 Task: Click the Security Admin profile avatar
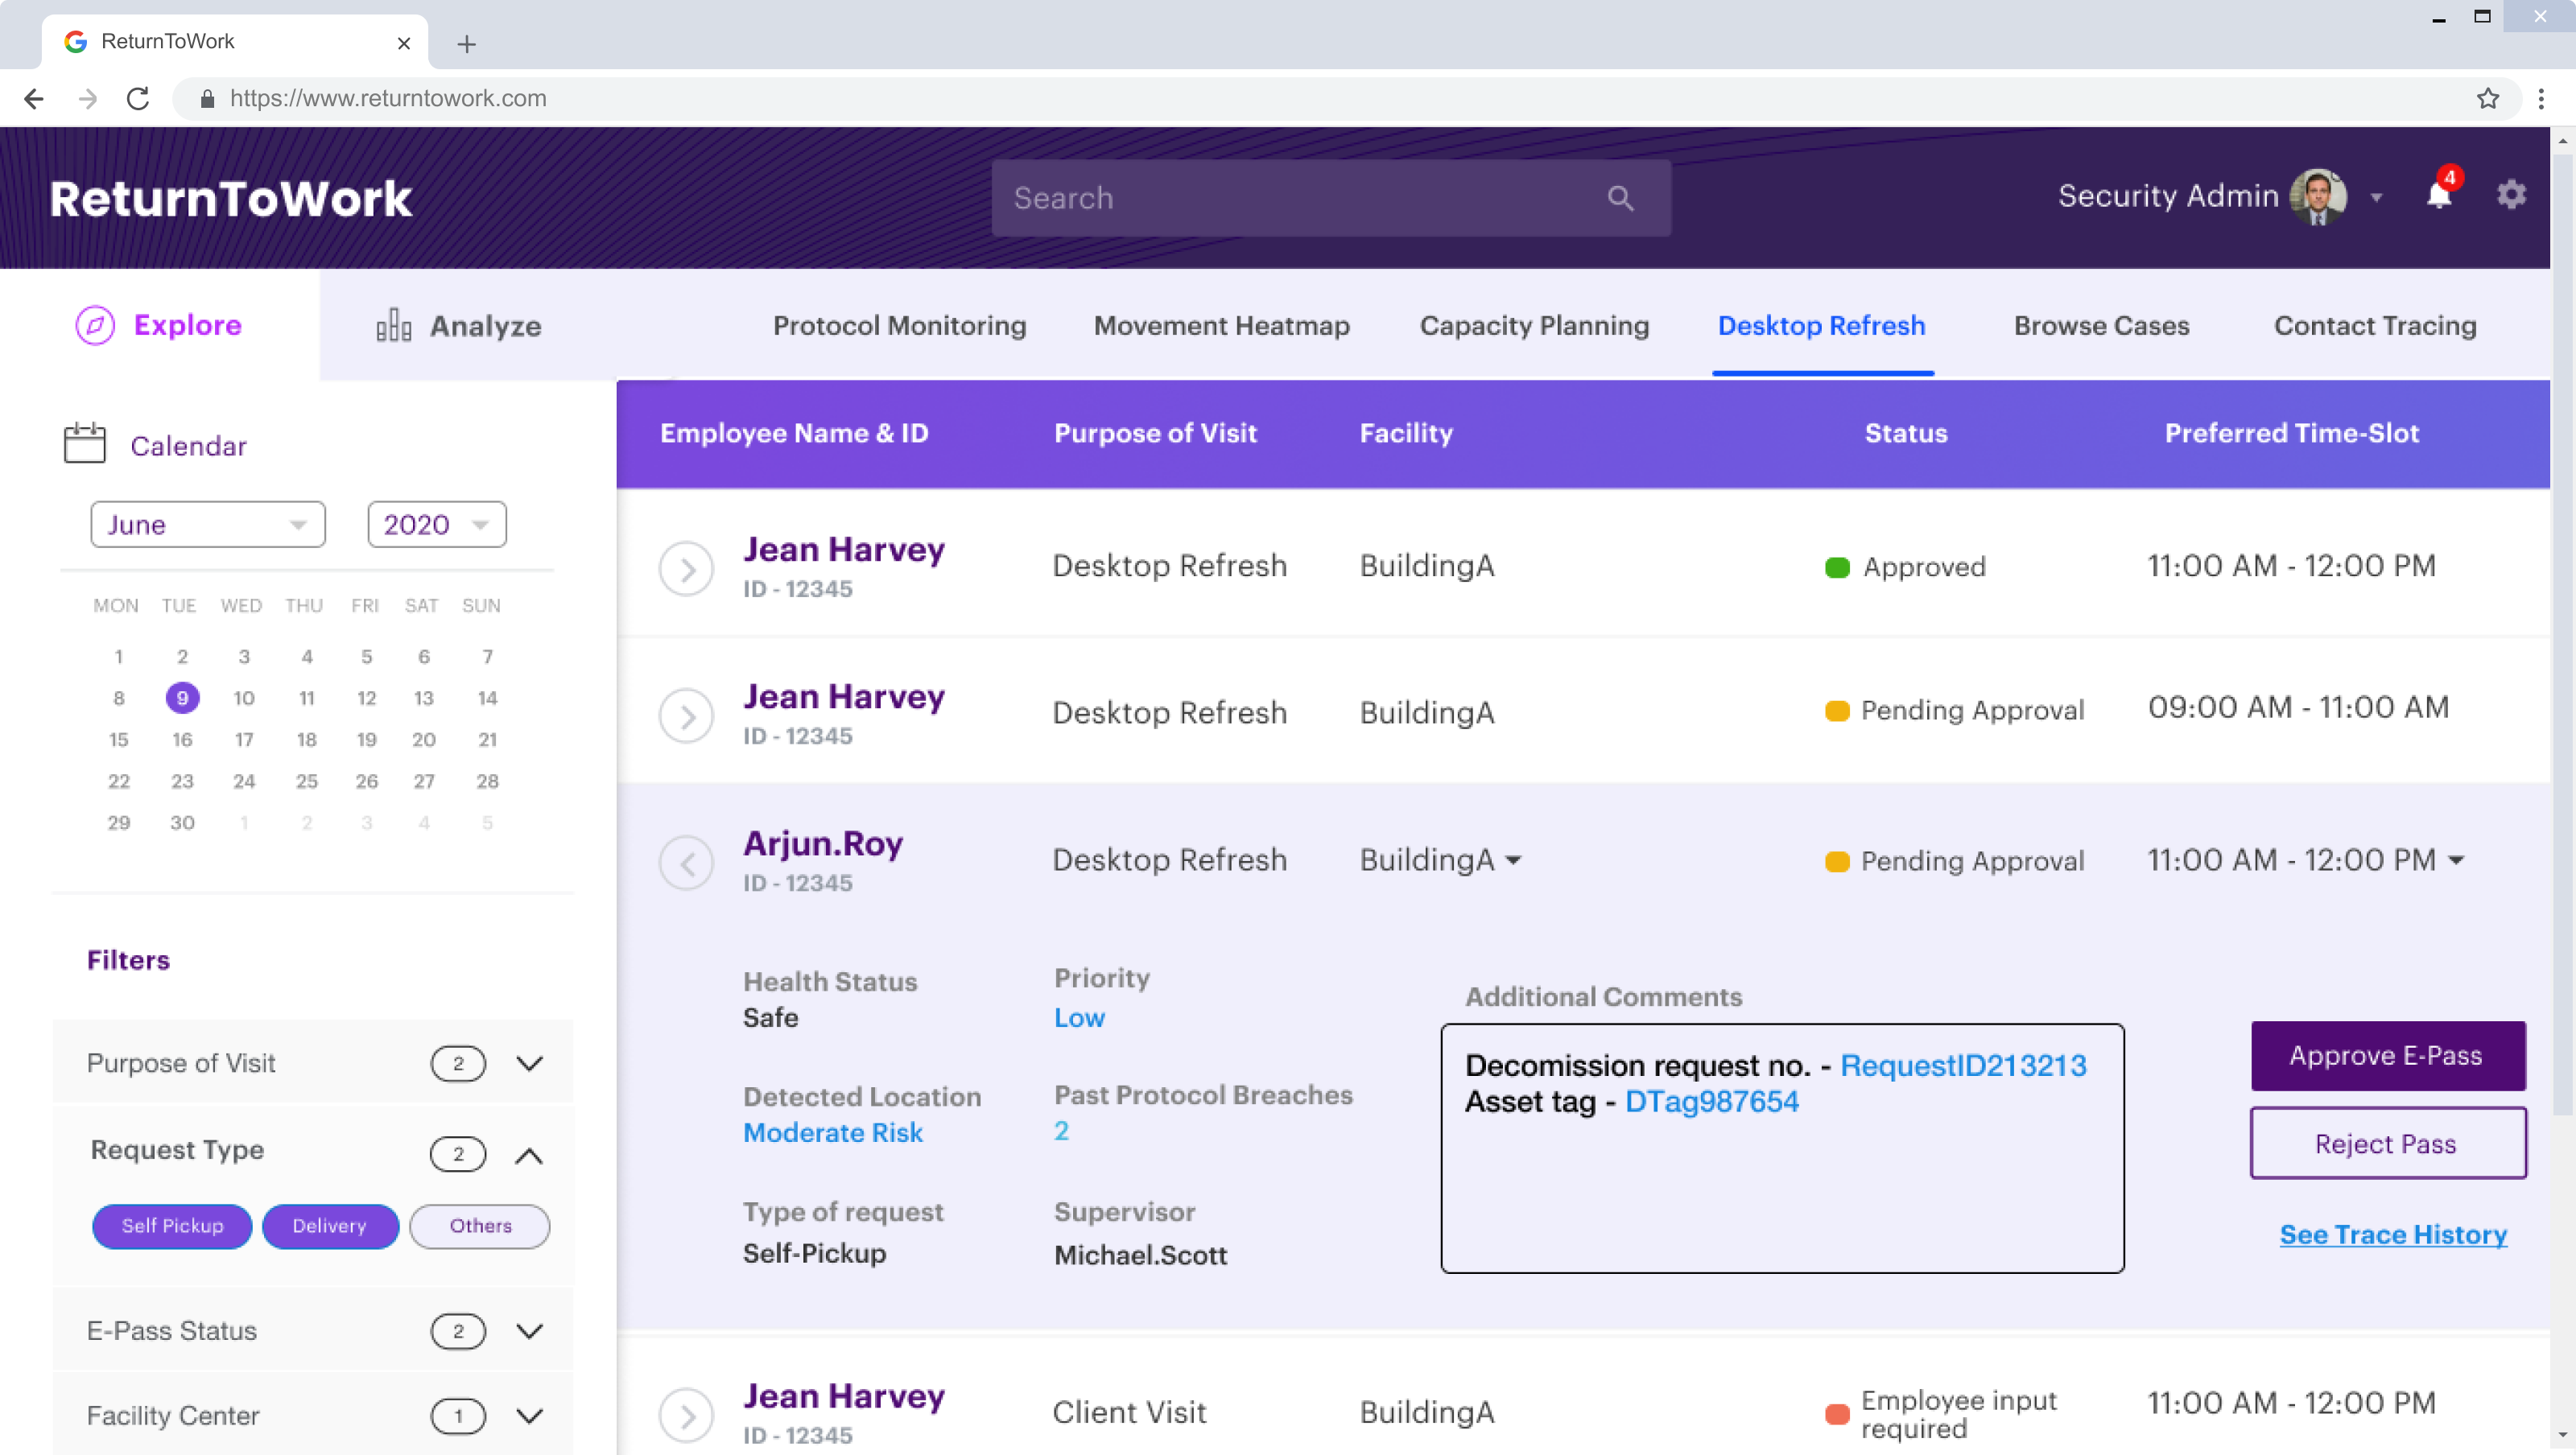2318,196
